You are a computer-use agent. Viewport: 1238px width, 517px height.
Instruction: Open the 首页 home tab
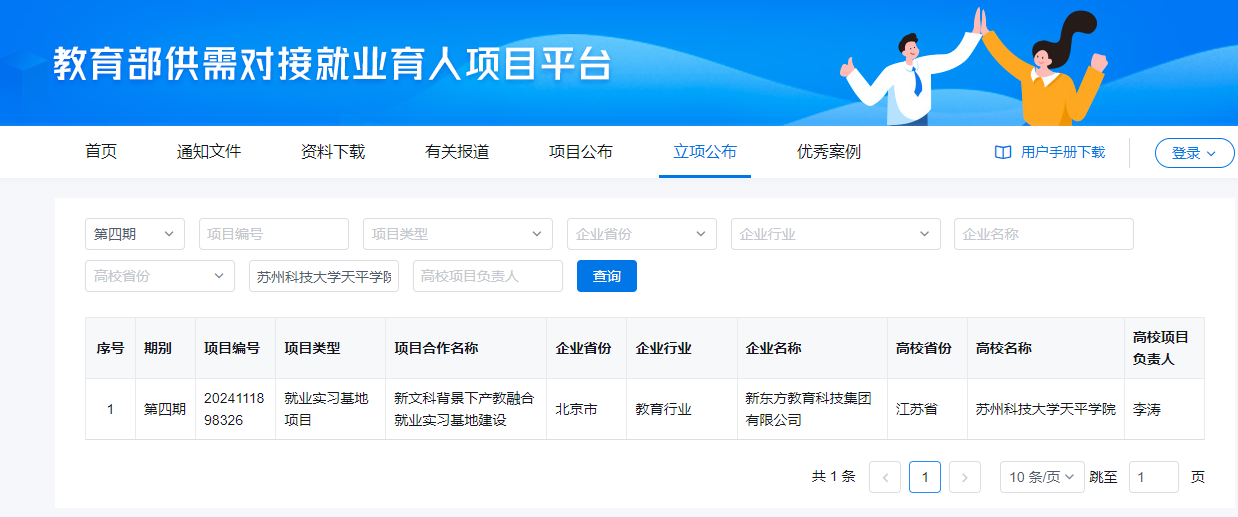point(101,152)
